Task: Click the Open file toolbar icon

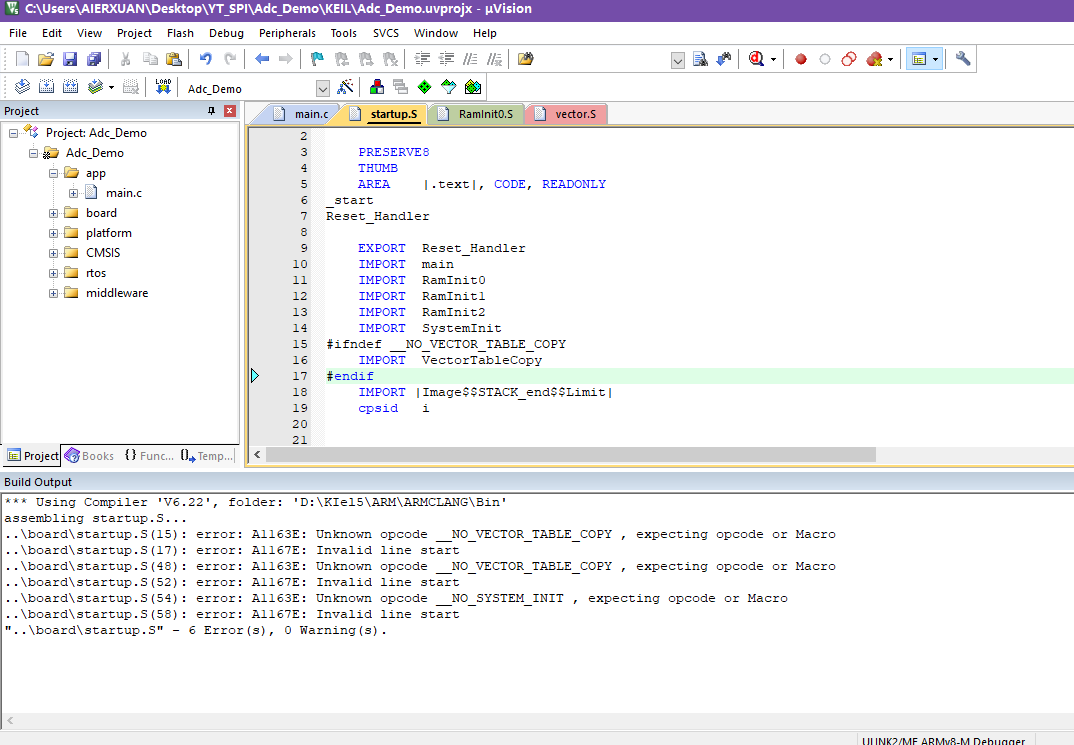Action: click(46, 59)
